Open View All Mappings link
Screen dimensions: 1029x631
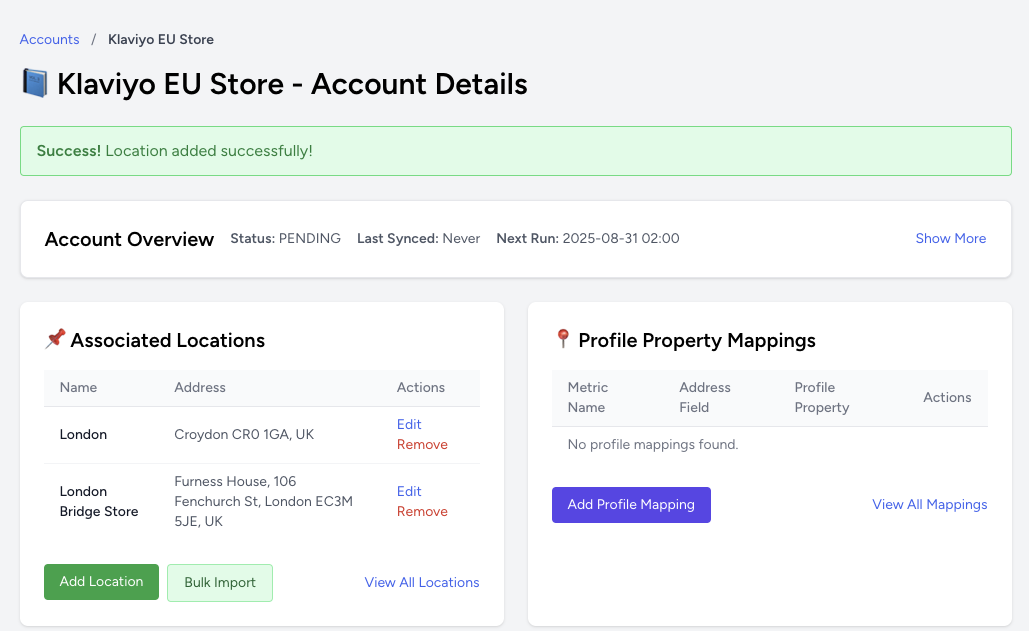[929, 505]
